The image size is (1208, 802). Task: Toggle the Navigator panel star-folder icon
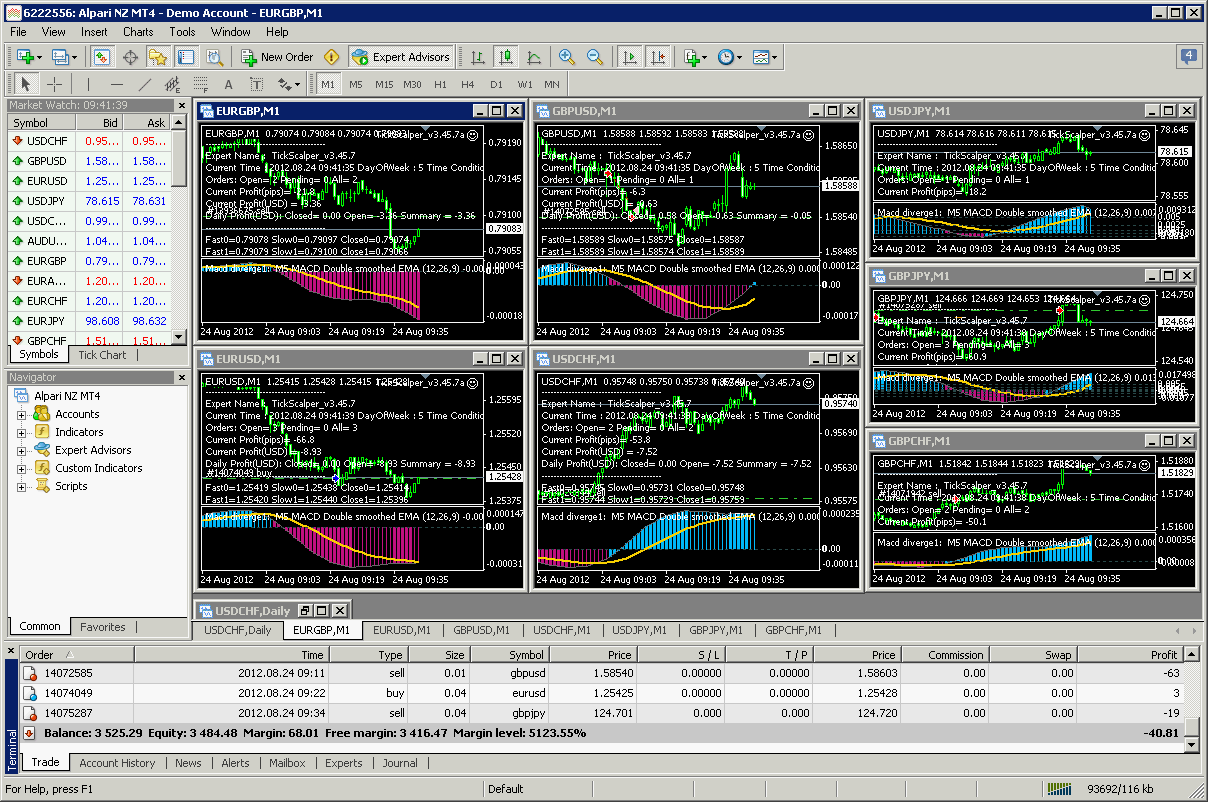coord(158,57)
